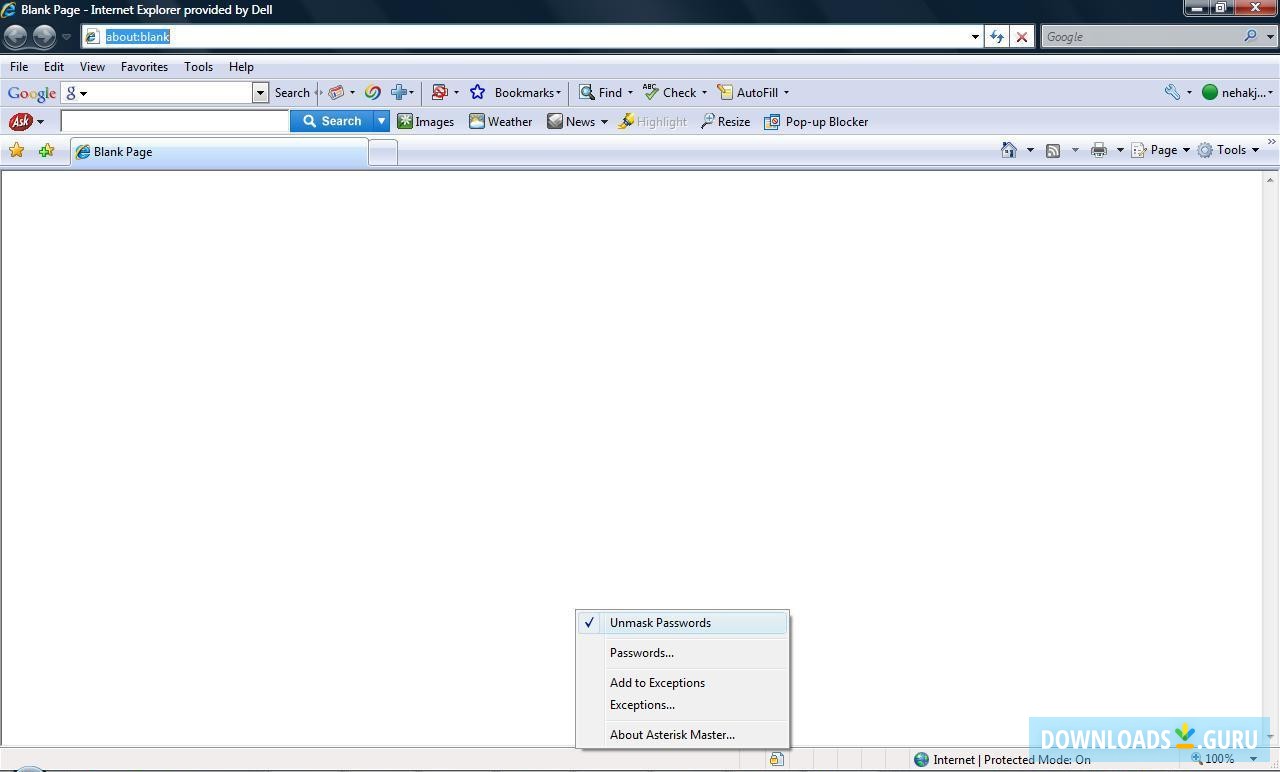Expand the Google toolbar search box dropdown

[260, 93]
